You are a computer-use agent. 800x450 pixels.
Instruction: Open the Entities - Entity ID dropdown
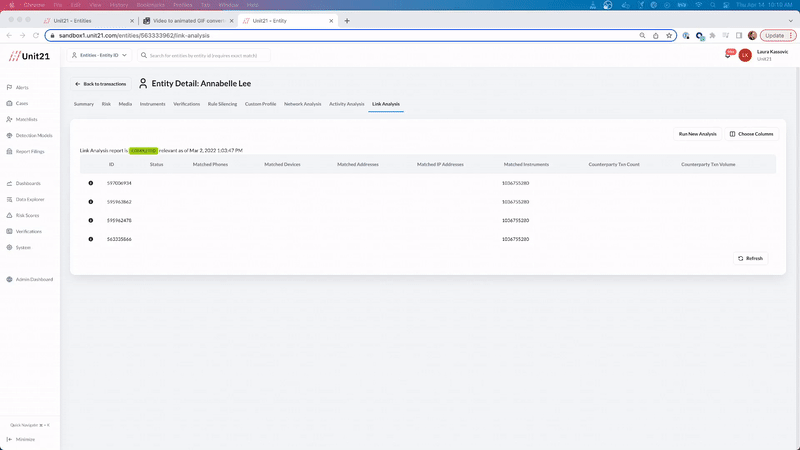tap(99, 55)
